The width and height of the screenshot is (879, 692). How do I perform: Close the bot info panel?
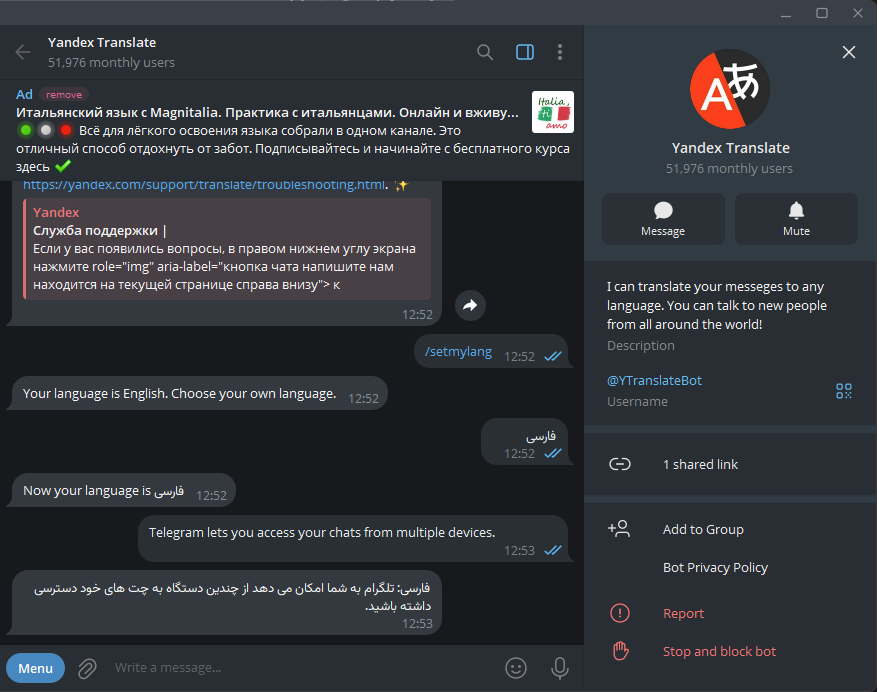(x=849, y=52)
